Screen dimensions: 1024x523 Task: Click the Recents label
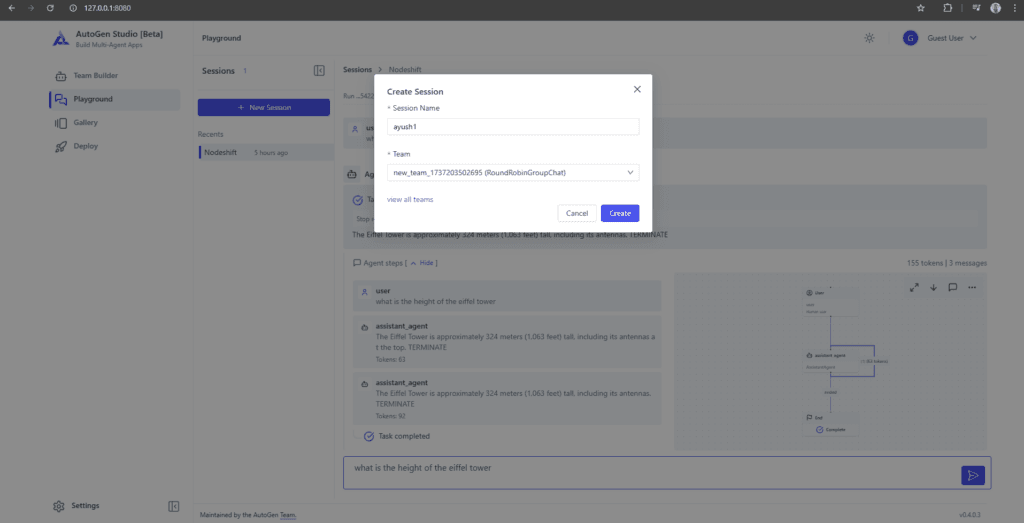click(x=210, y=135)
